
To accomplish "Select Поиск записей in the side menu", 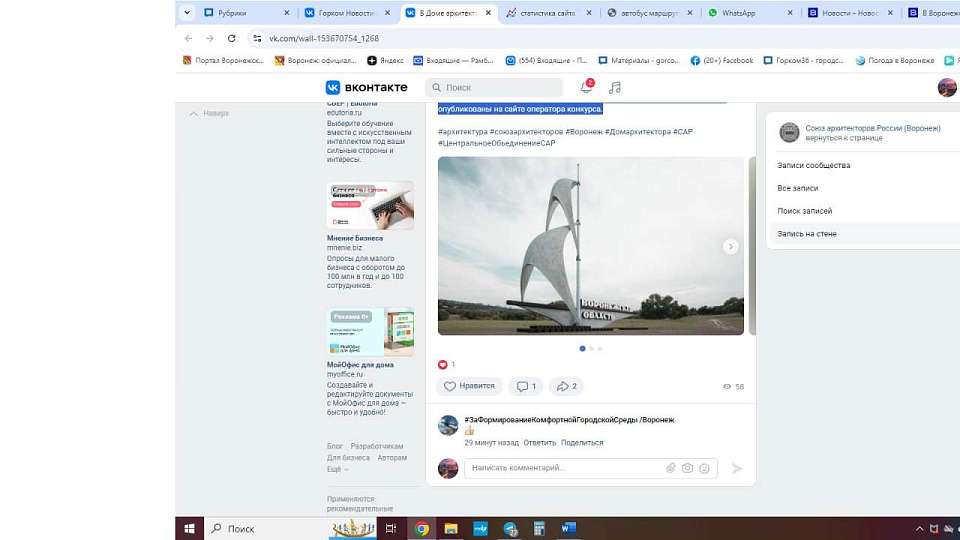I will [x=805, y=211].
